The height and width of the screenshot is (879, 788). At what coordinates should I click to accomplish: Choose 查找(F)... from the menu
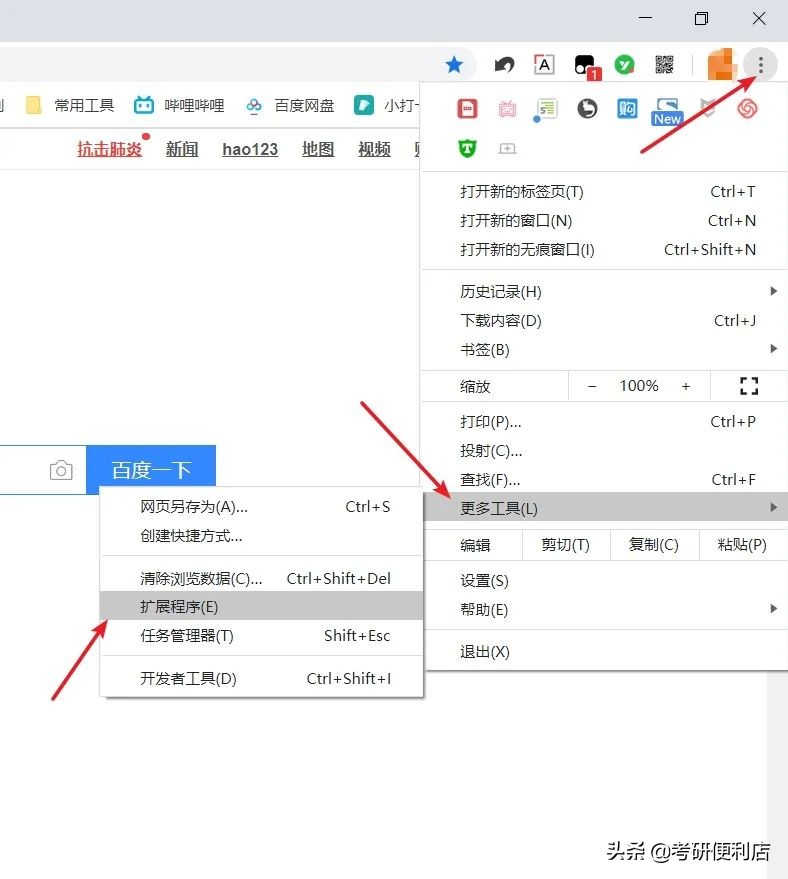(x=605, y=480)
